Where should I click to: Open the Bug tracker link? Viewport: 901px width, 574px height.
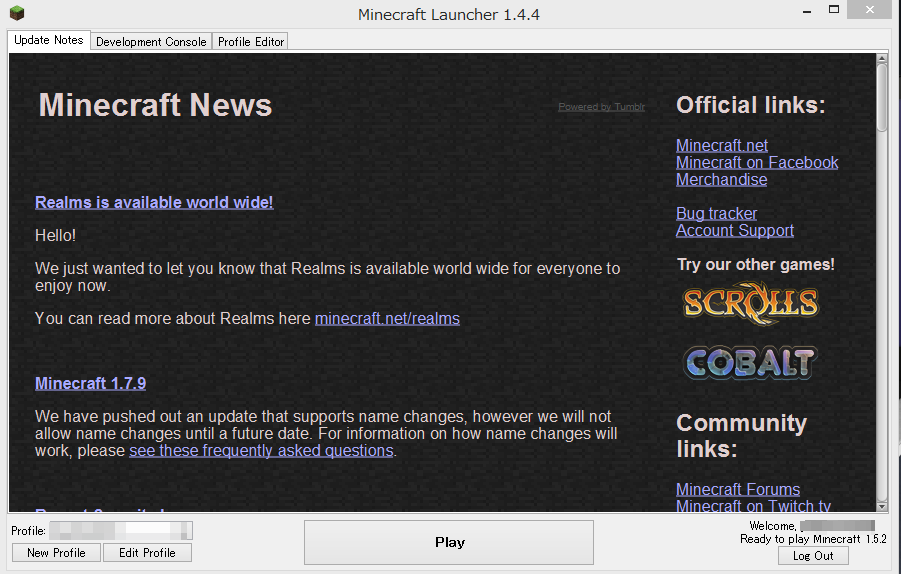coord(716,213)
